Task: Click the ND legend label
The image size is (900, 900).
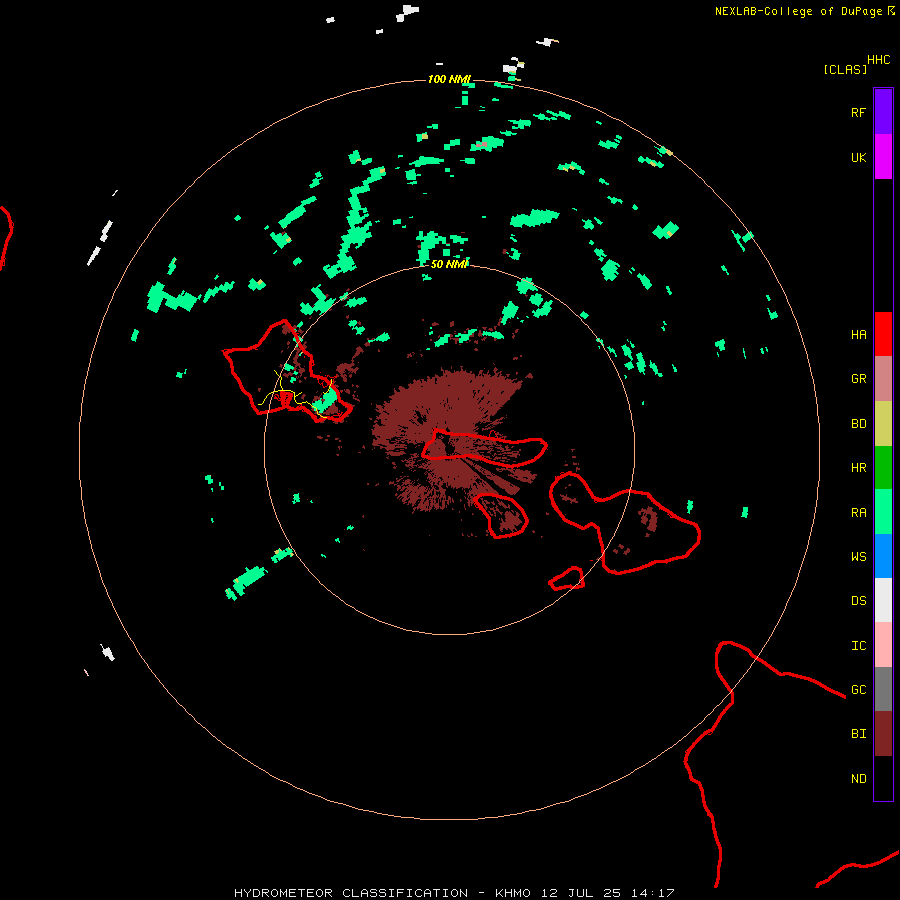Action: 858,778
